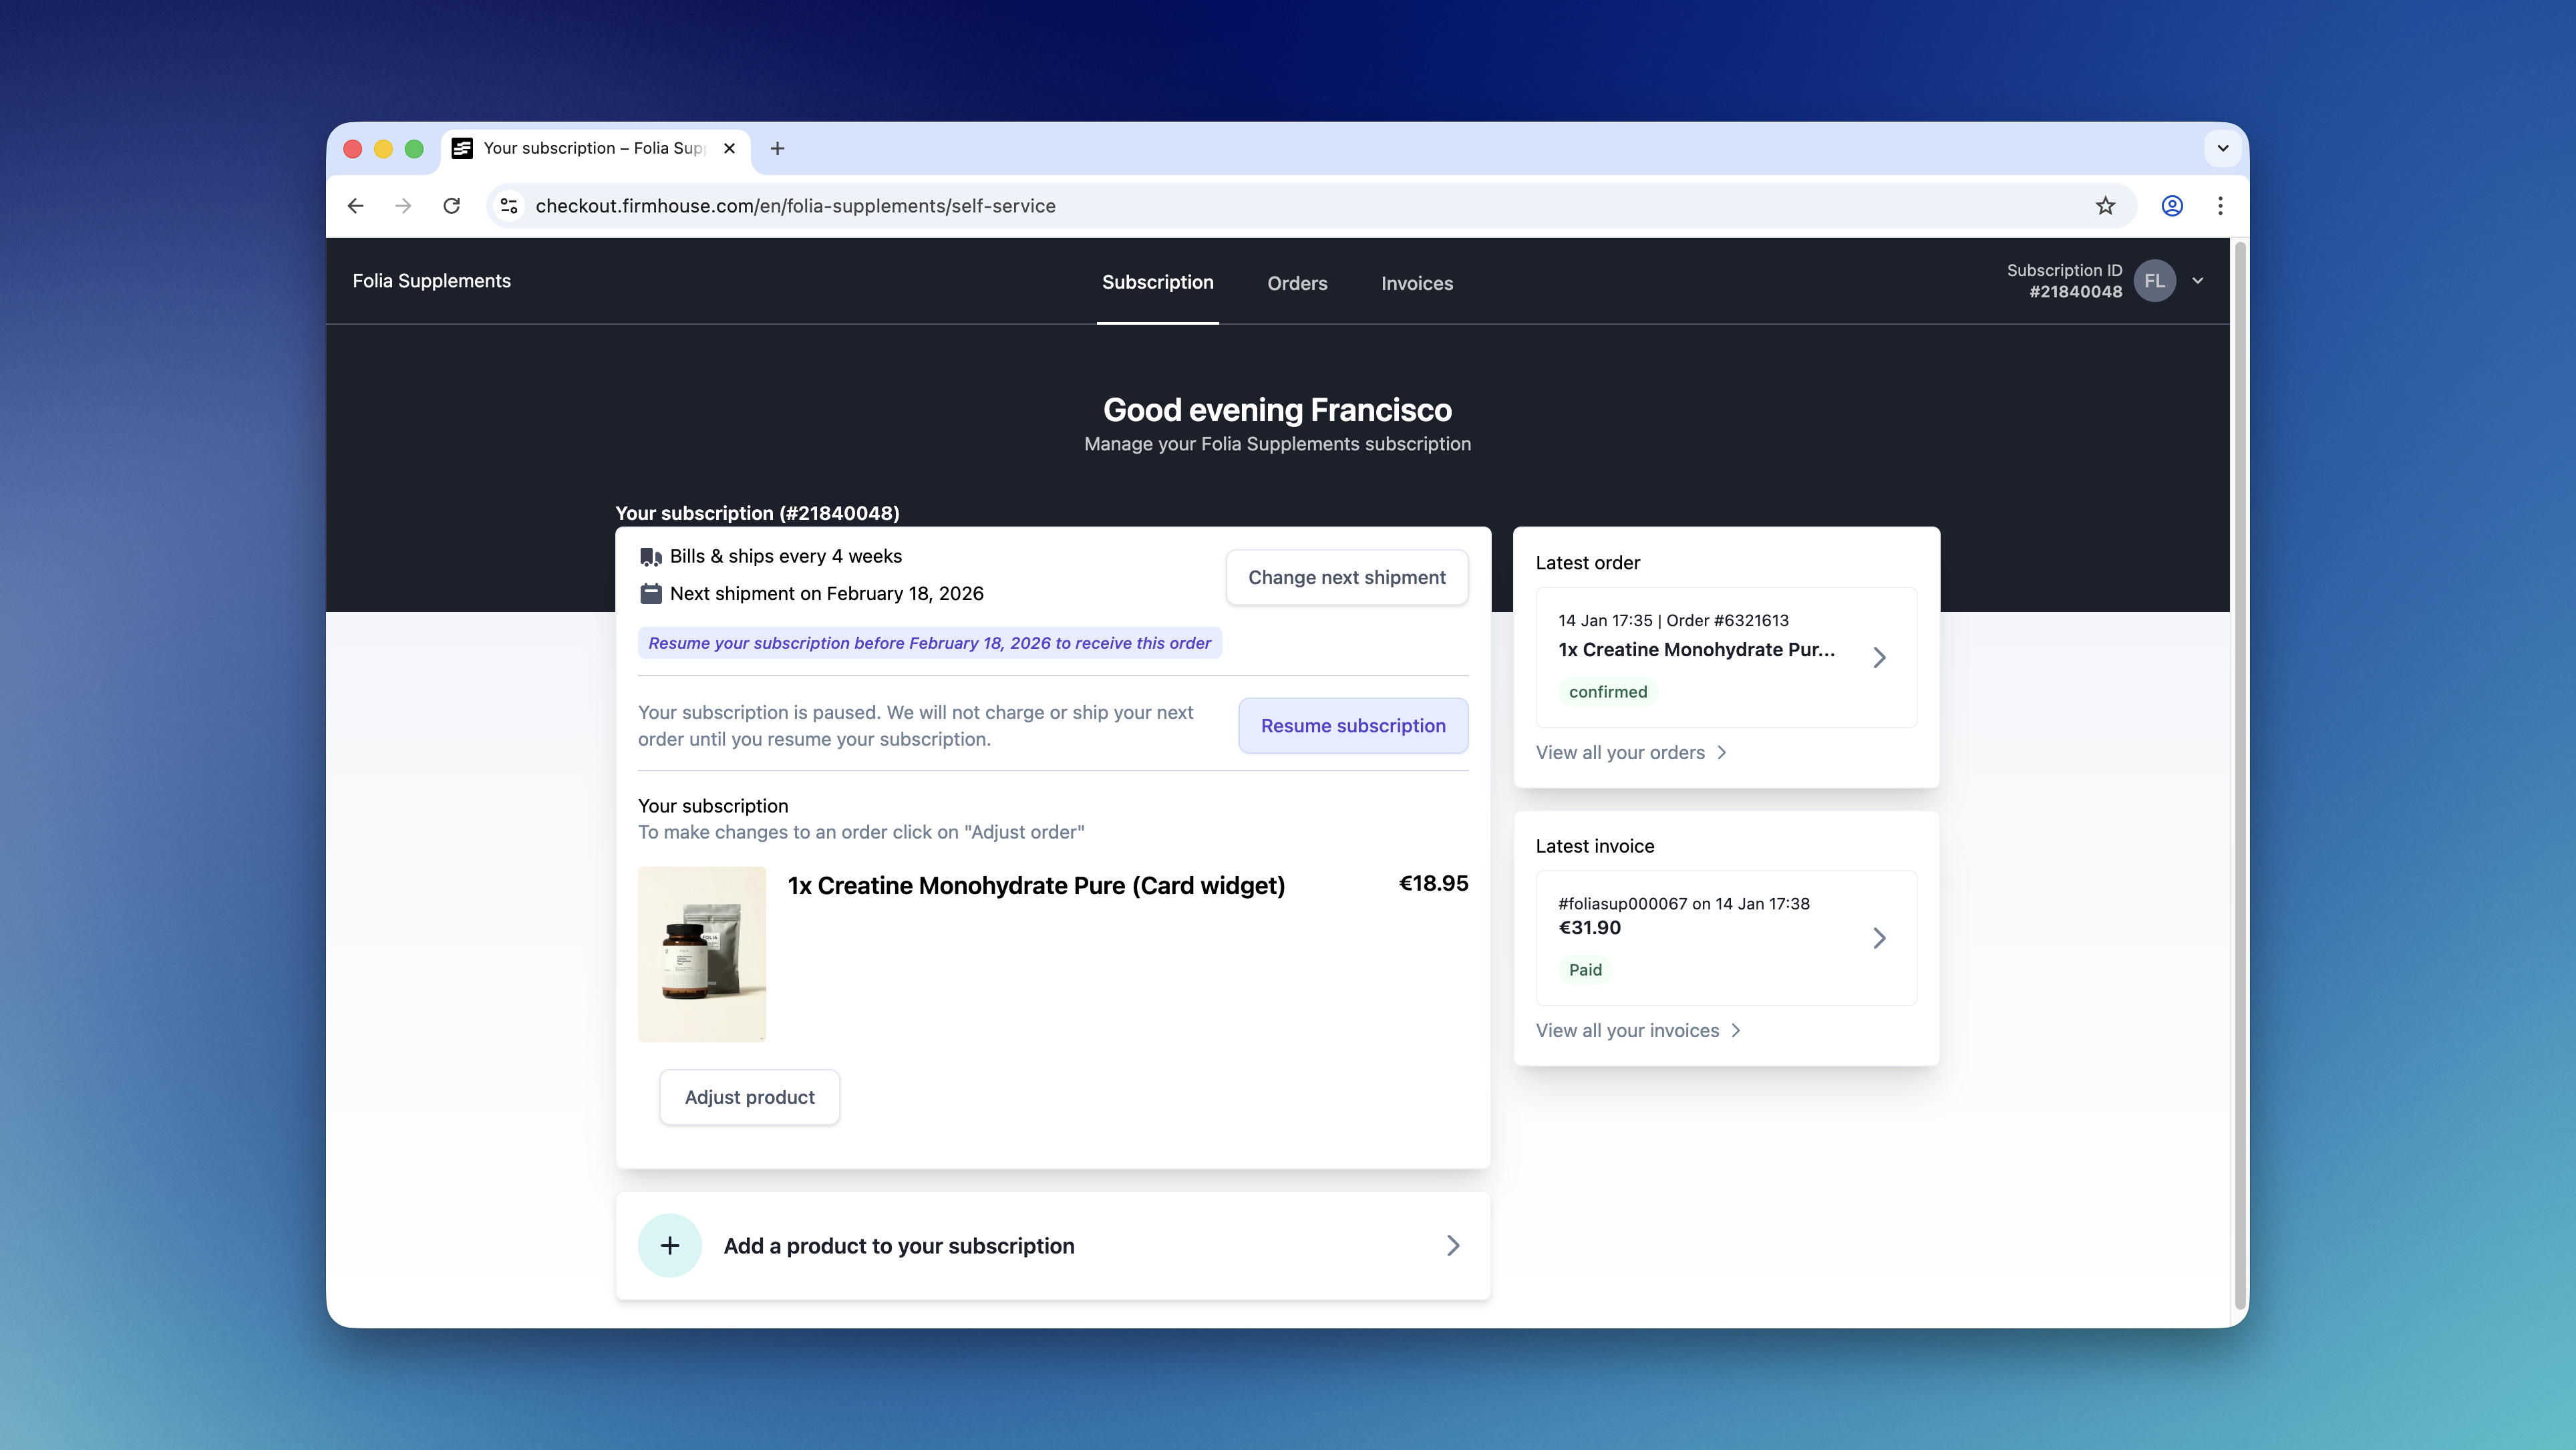
Task: Click the Creatine Monohydrate product thumbnail
Action: tap(702, 954)
